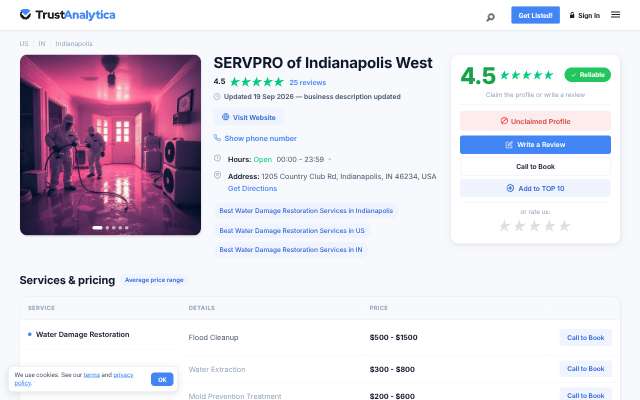Select the first carousel dot indicator
This screenshot has width=640, height=400.
98,228
